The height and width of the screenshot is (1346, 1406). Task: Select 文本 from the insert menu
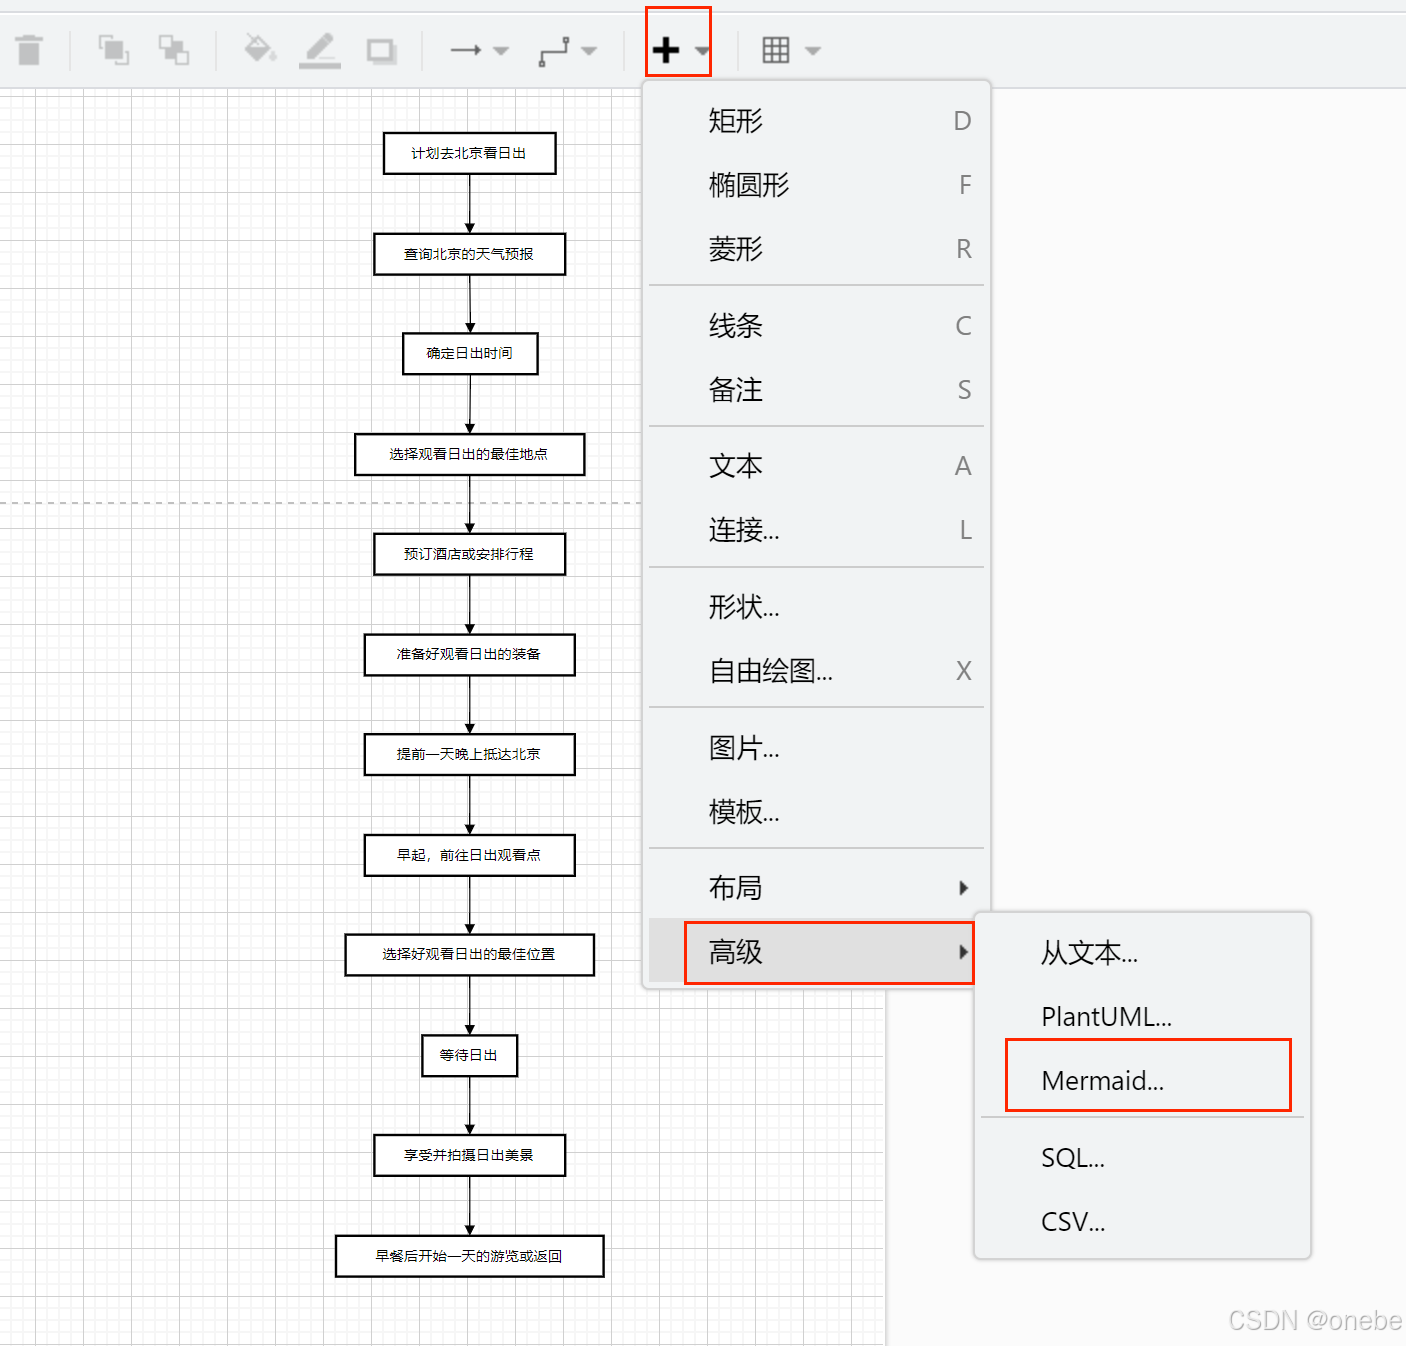817,466
